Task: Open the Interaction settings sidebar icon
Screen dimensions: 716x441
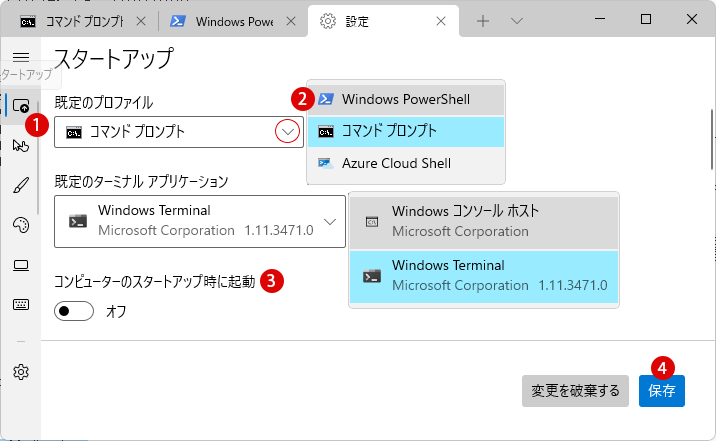Action: click(x=21, y=146)
